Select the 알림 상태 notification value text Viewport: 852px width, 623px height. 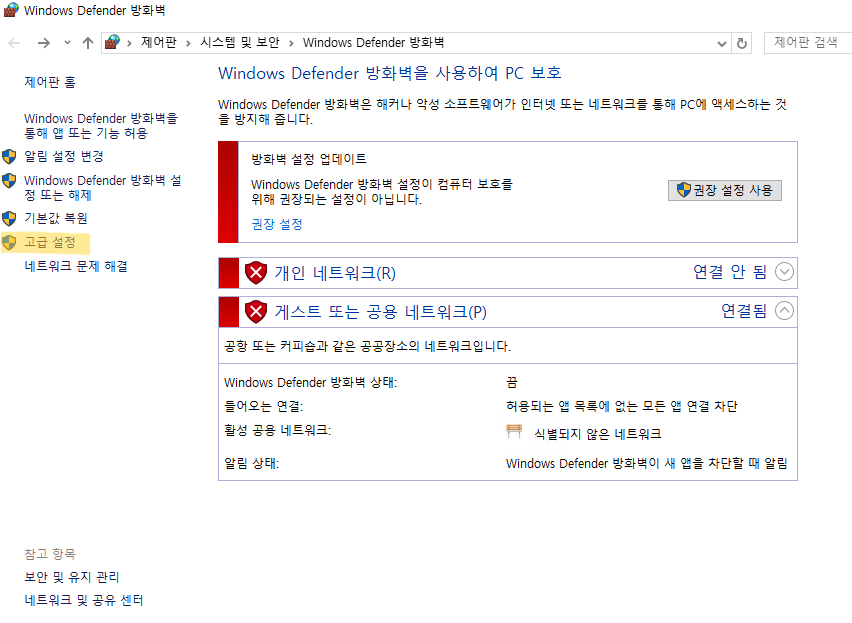pos(647,463)
